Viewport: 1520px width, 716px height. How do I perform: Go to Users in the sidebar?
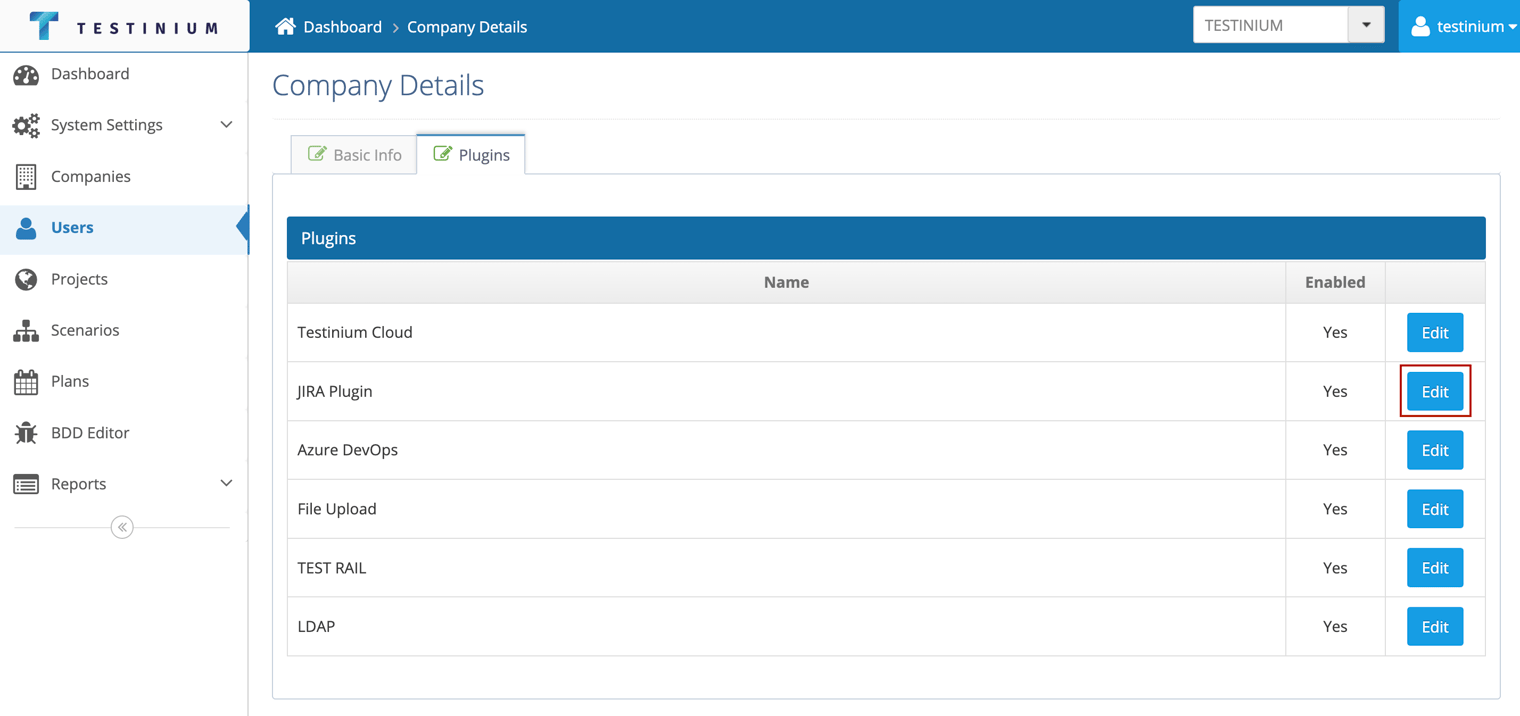tap(124, 228)
